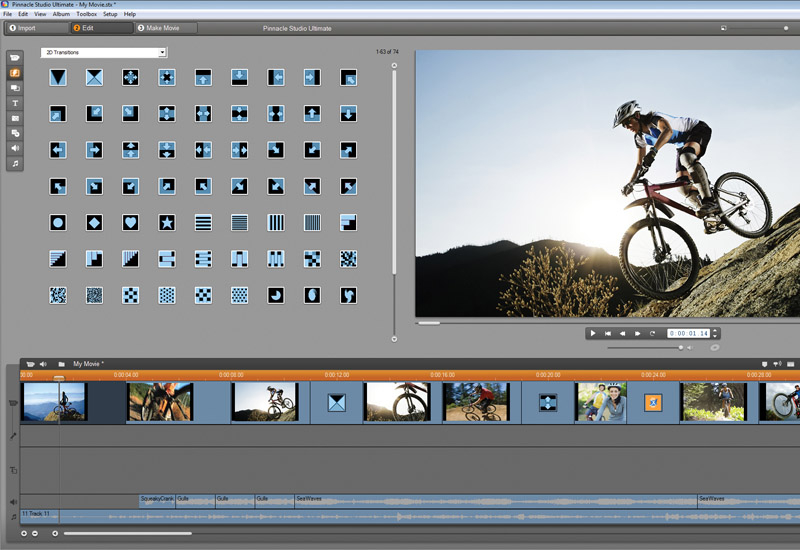The height and width of the screenshot is (550, 800).
Task: Open the Edit menu in menu bar
Action: (x=23, y=14)
